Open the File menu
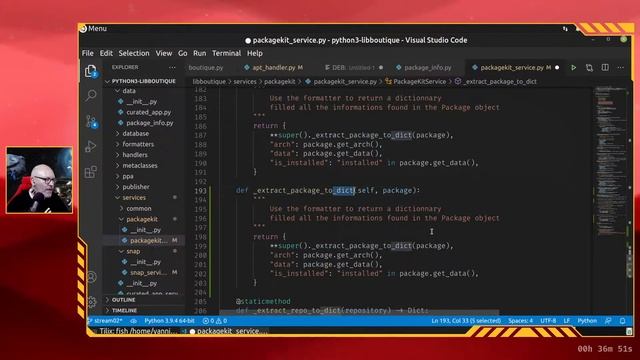The height and width of the screenshot is (360, 640). [87, 53]
